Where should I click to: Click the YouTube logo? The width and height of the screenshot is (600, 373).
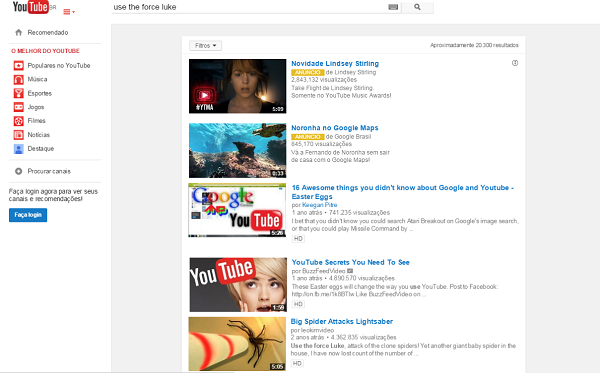(31, 7)
